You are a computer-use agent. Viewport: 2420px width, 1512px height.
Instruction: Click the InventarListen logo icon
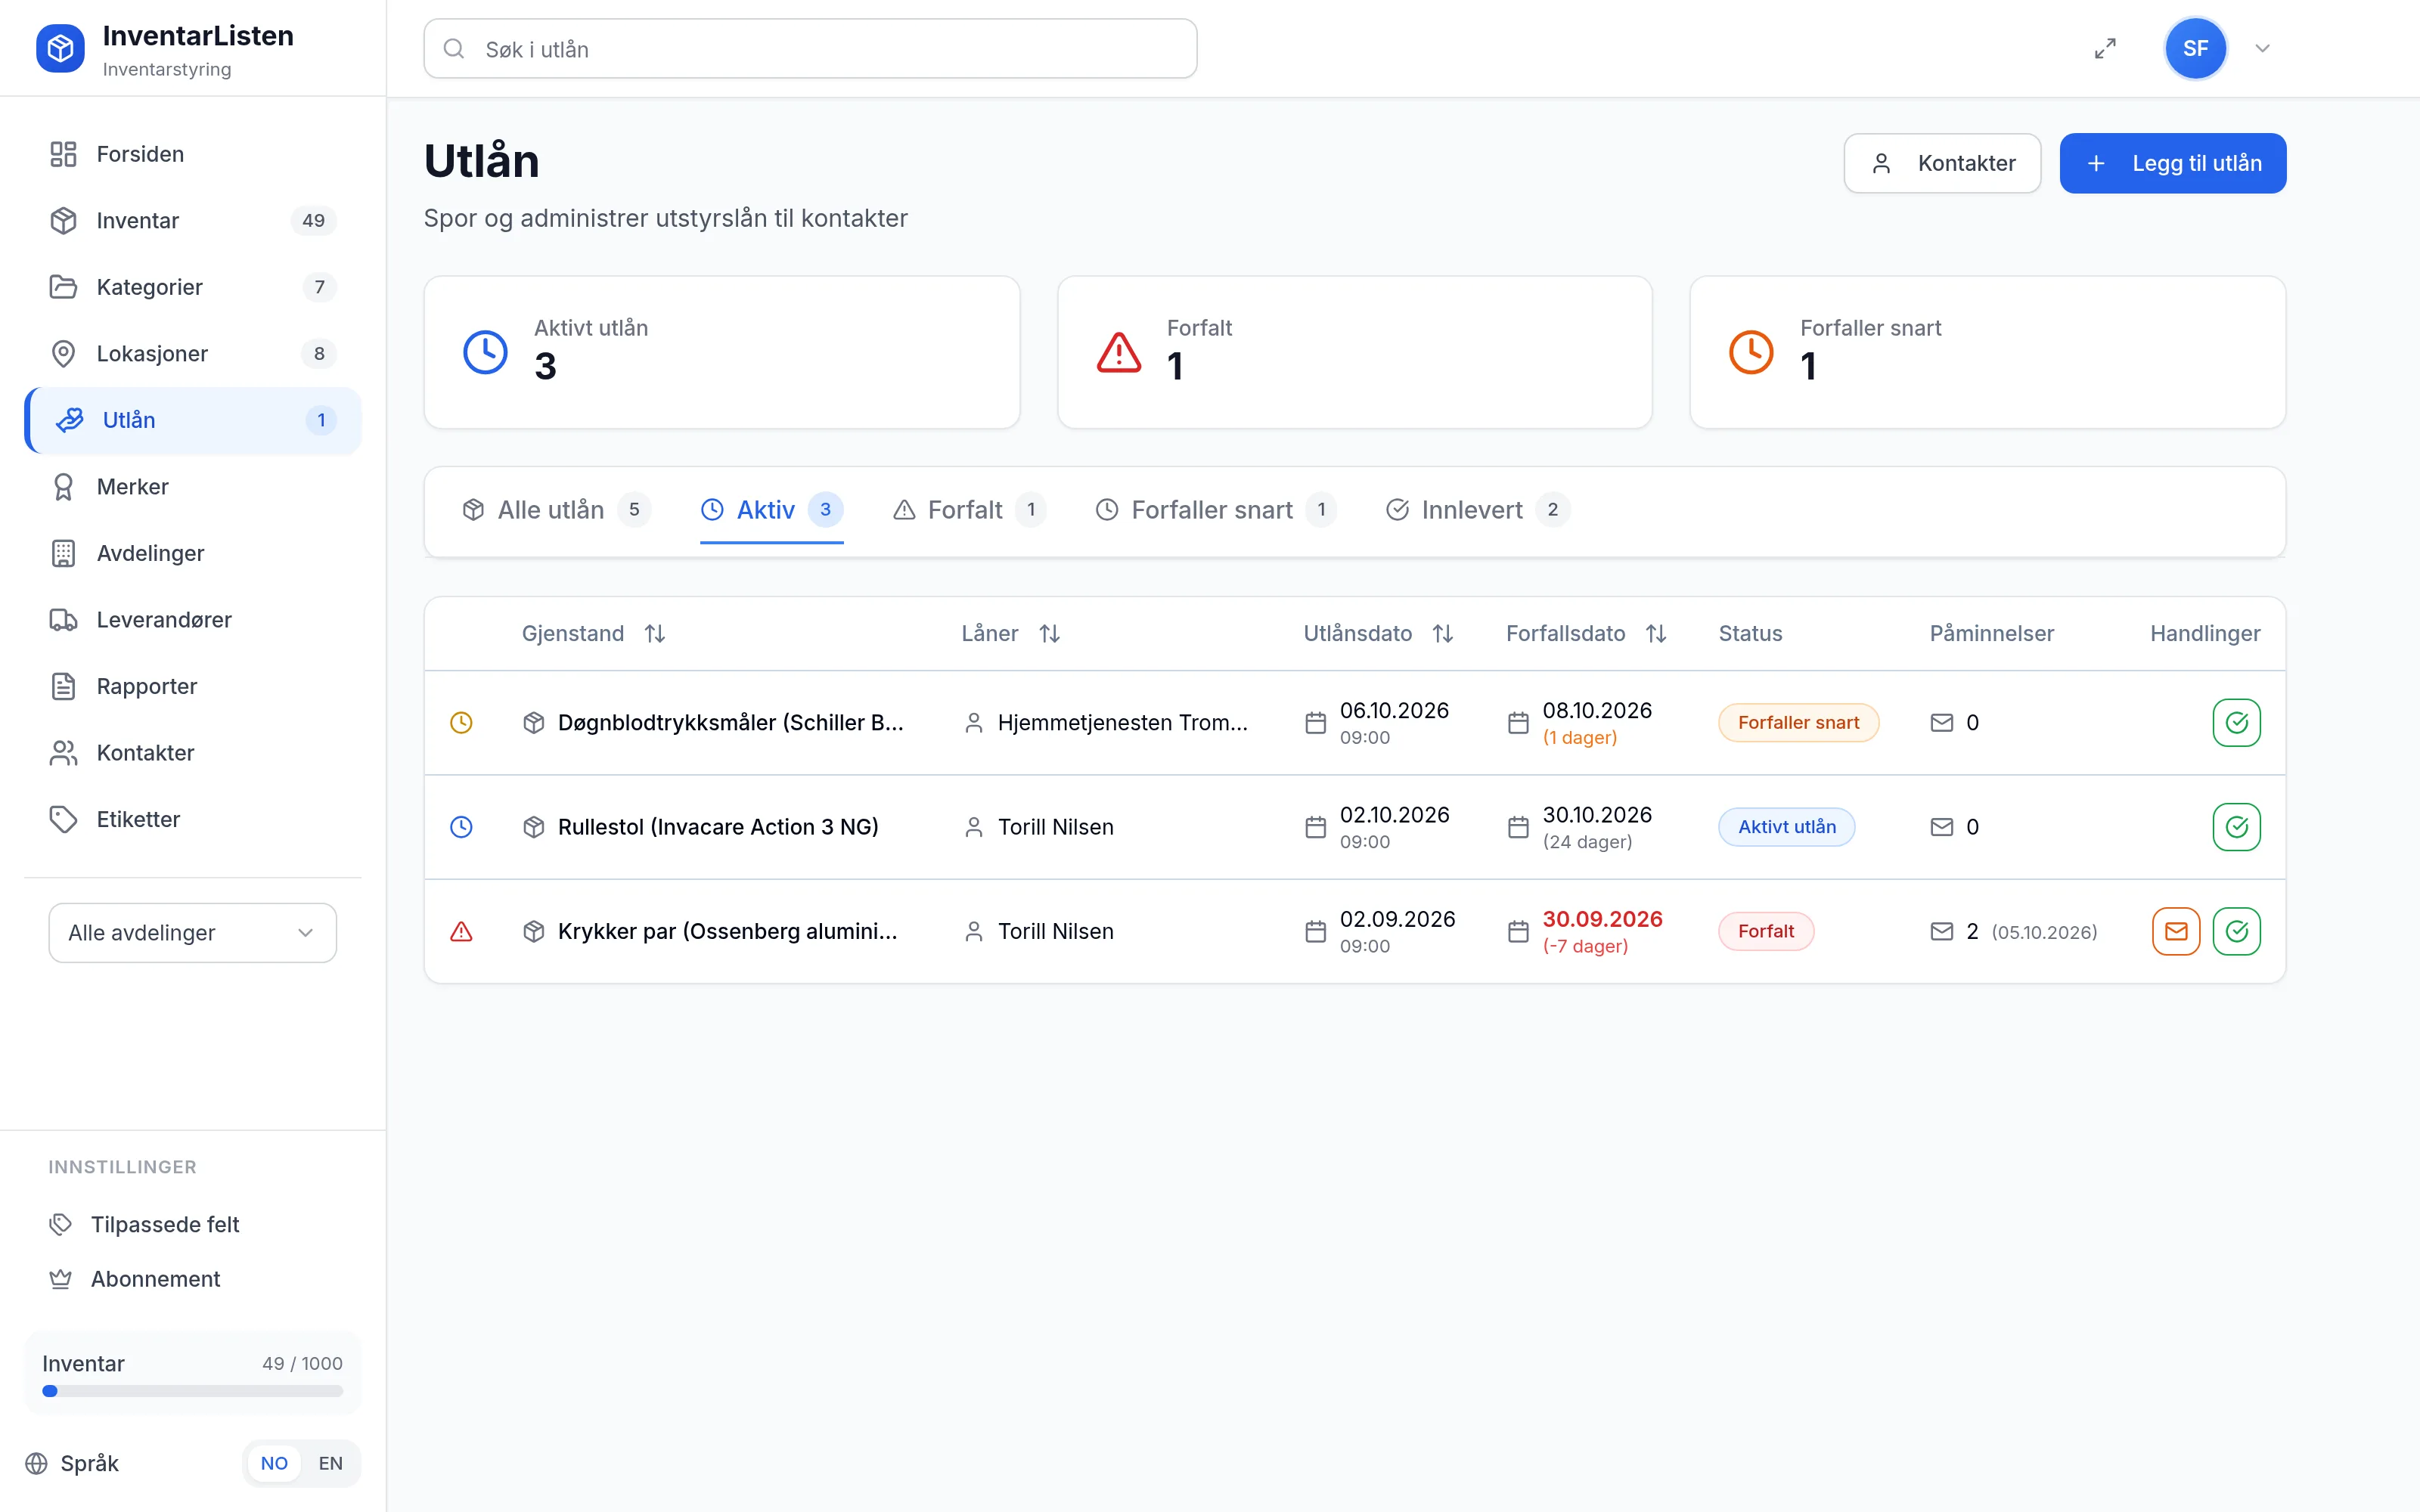coord(60,48)
